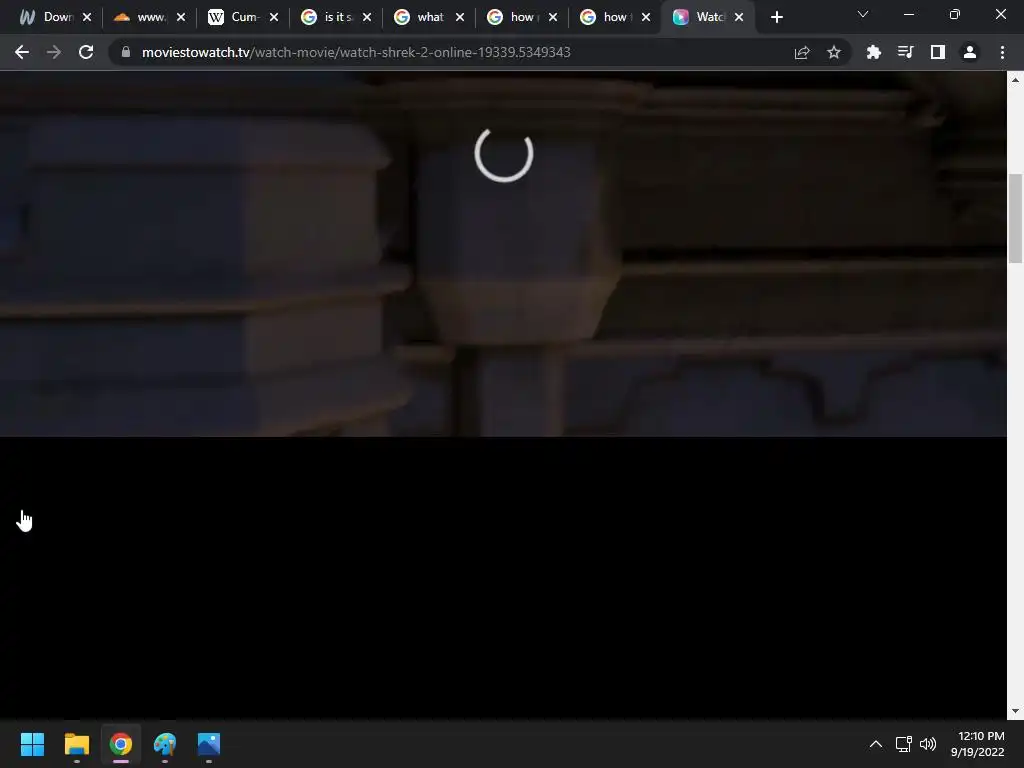The image size is (1024, 768).
Task: View site information via lock icon
Action: [126, 52]
